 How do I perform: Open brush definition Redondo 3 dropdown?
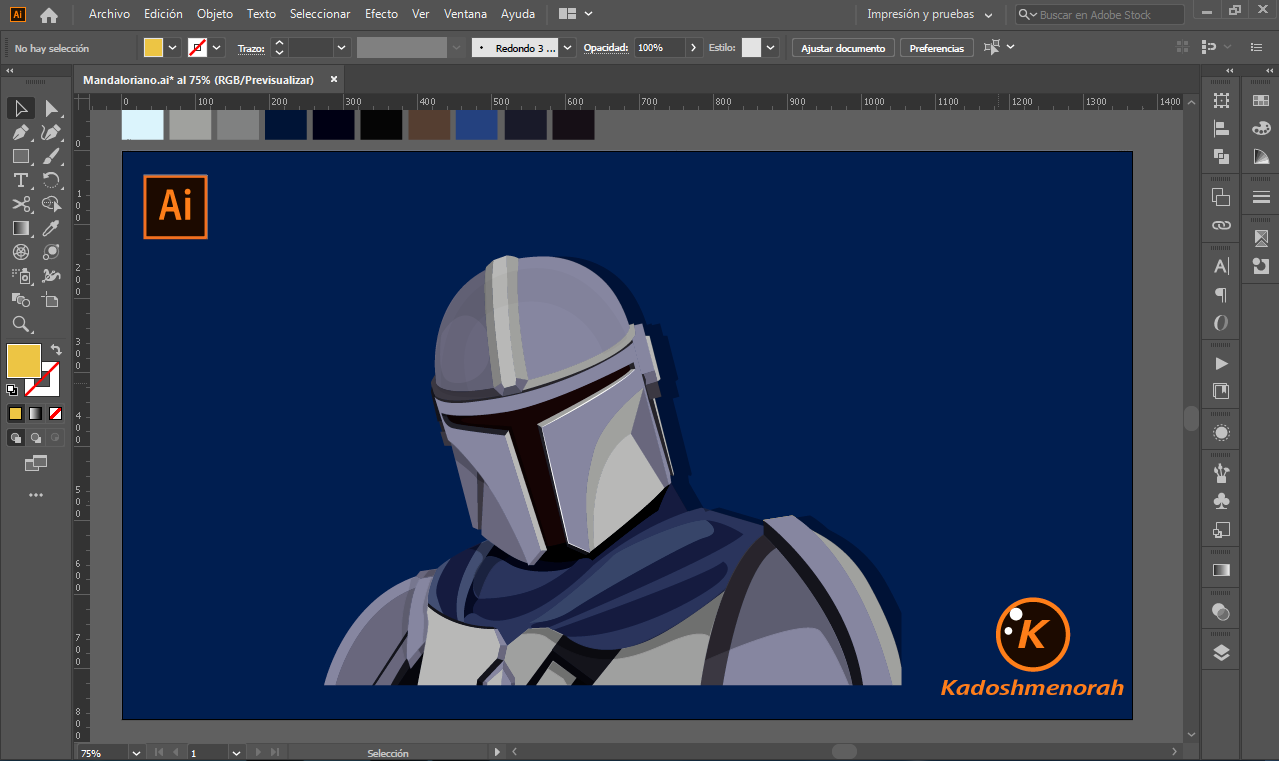click(x=568, y=47)
